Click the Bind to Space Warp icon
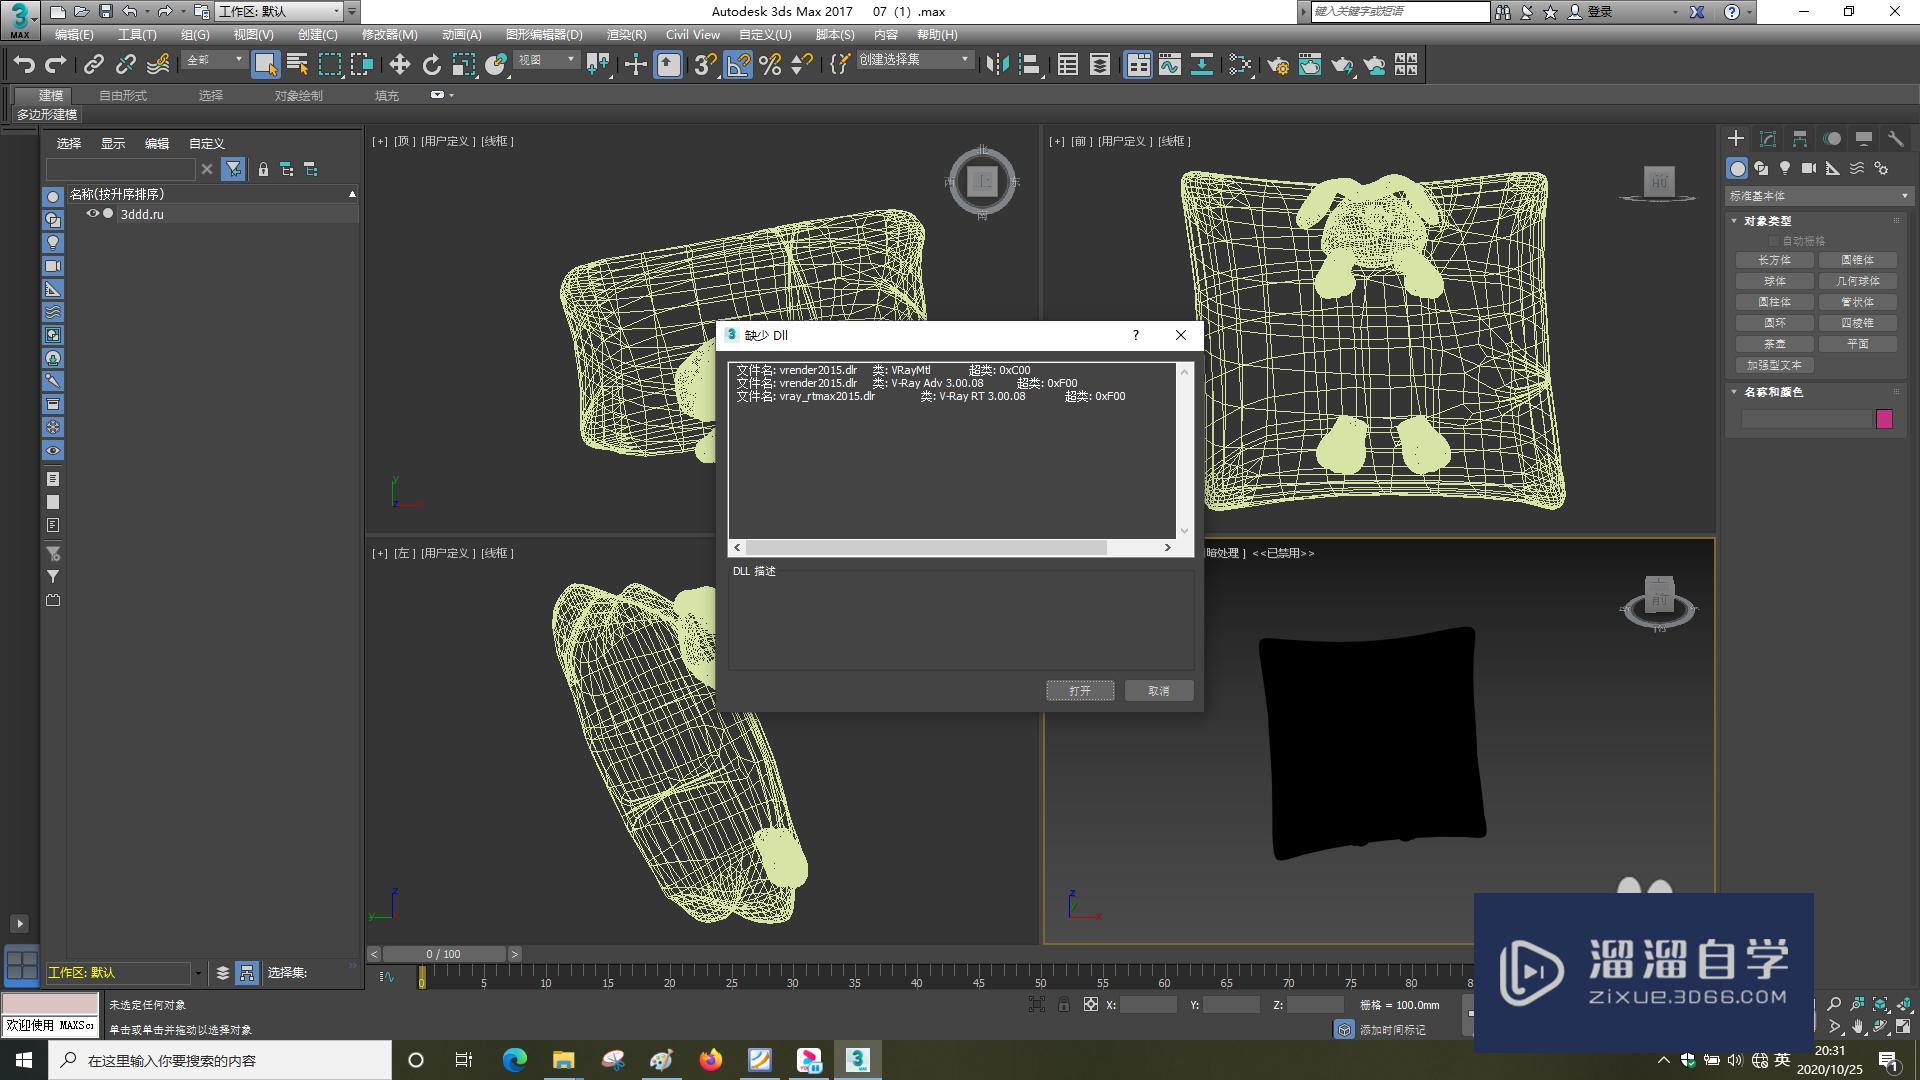This screenshot has height=1080, width=1920. pos(158,65)
